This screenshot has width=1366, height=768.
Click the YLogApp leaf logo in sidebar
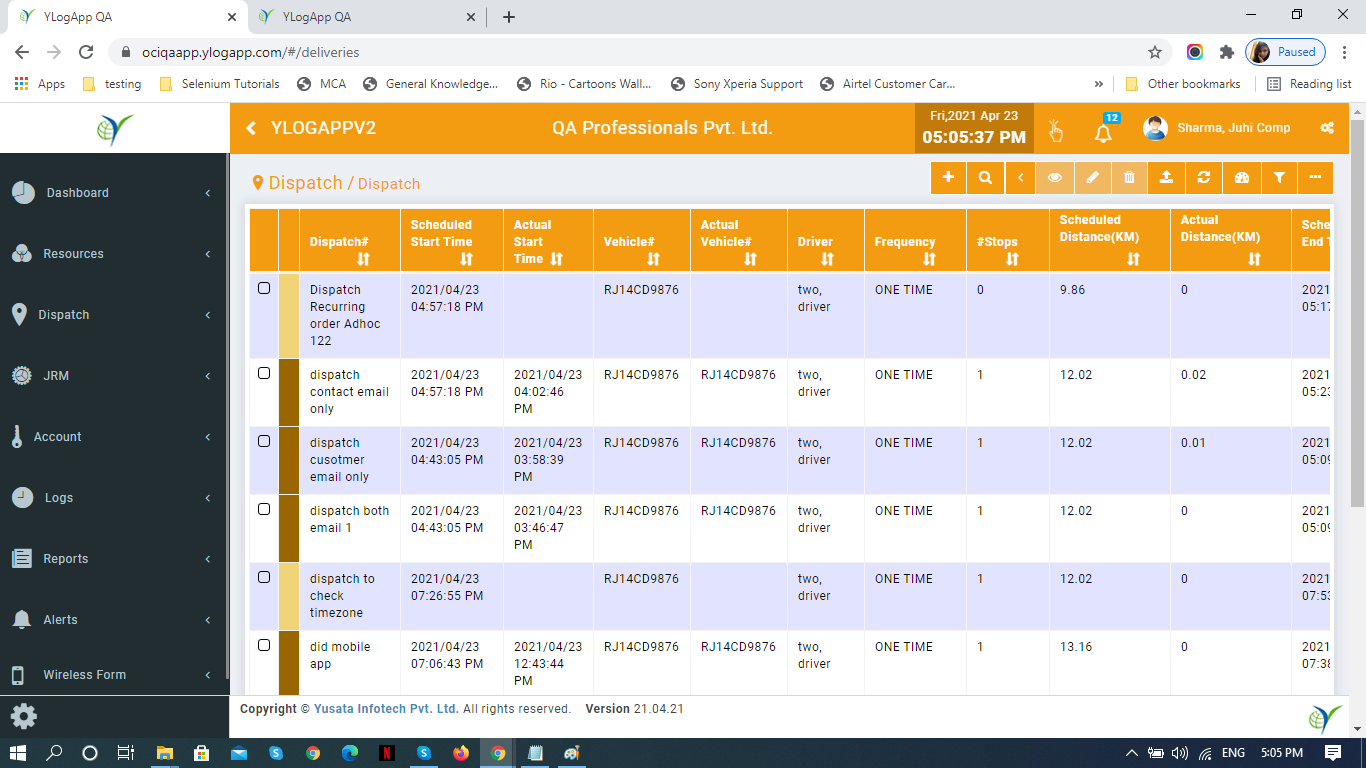(x=114, y=129)
